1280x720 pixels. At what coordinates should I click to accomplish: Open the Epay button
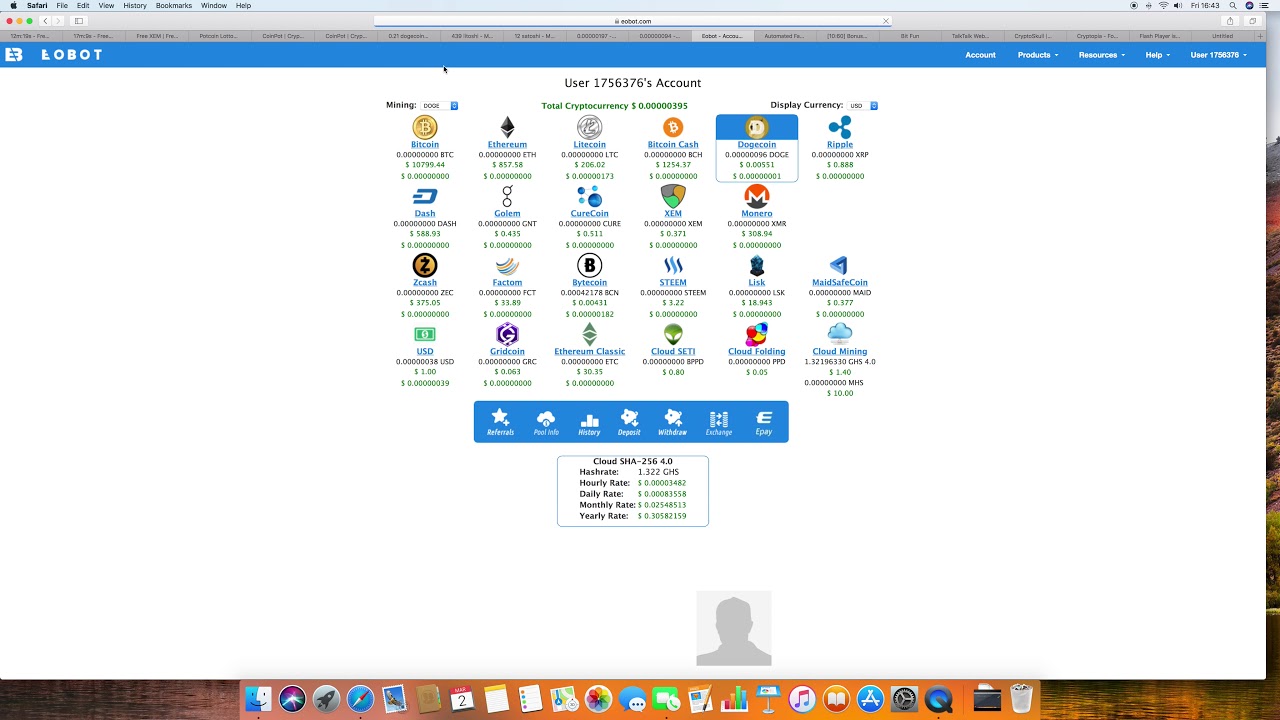[x=764, y=422]
